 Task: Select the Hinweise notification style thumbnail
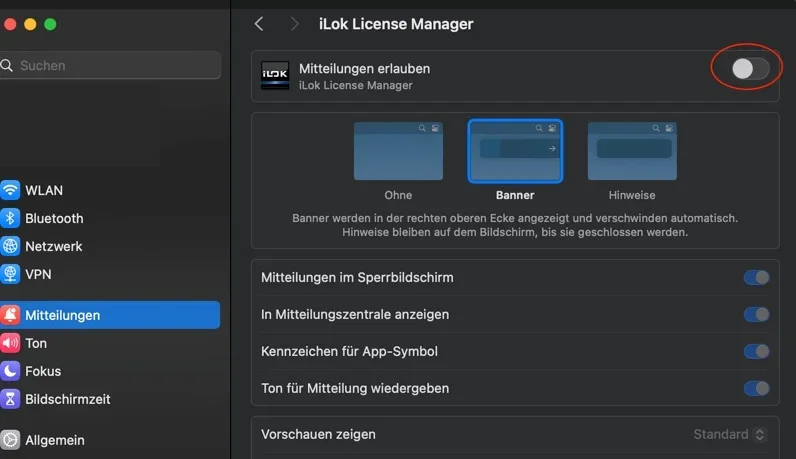click(x=634, y=151)
